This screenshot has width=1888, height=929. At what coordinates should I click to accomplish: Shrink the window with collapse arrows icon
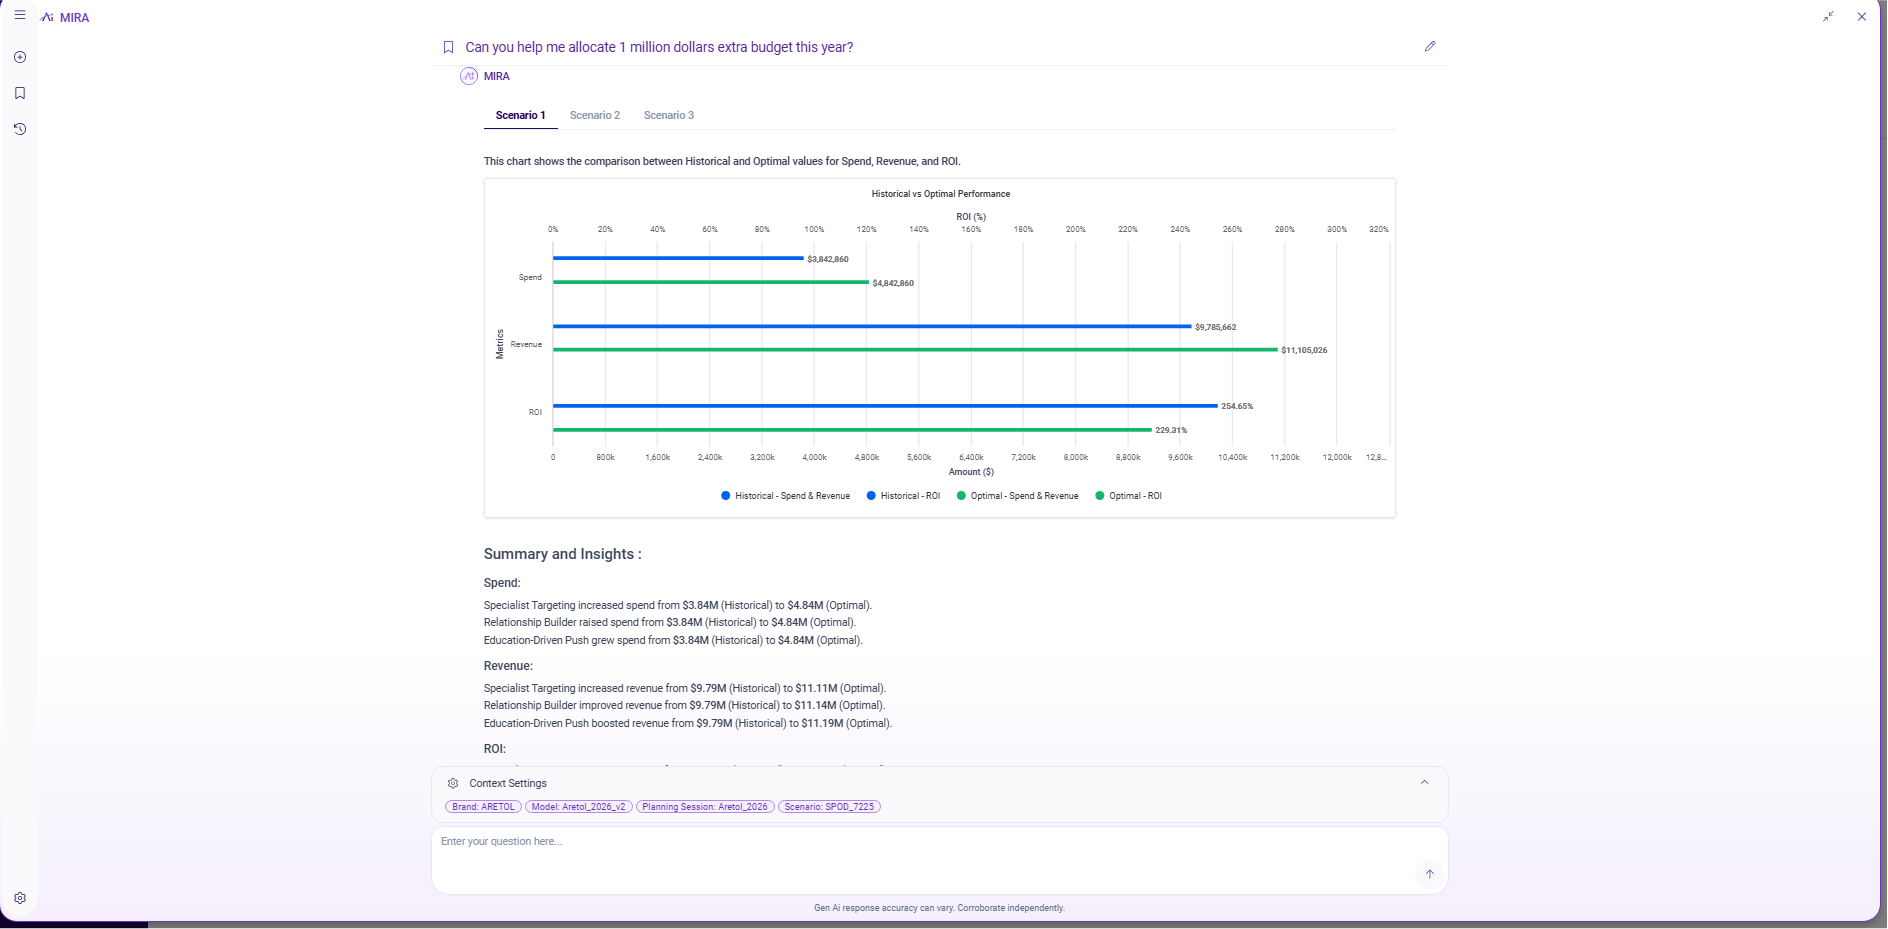coord(1827,16)
